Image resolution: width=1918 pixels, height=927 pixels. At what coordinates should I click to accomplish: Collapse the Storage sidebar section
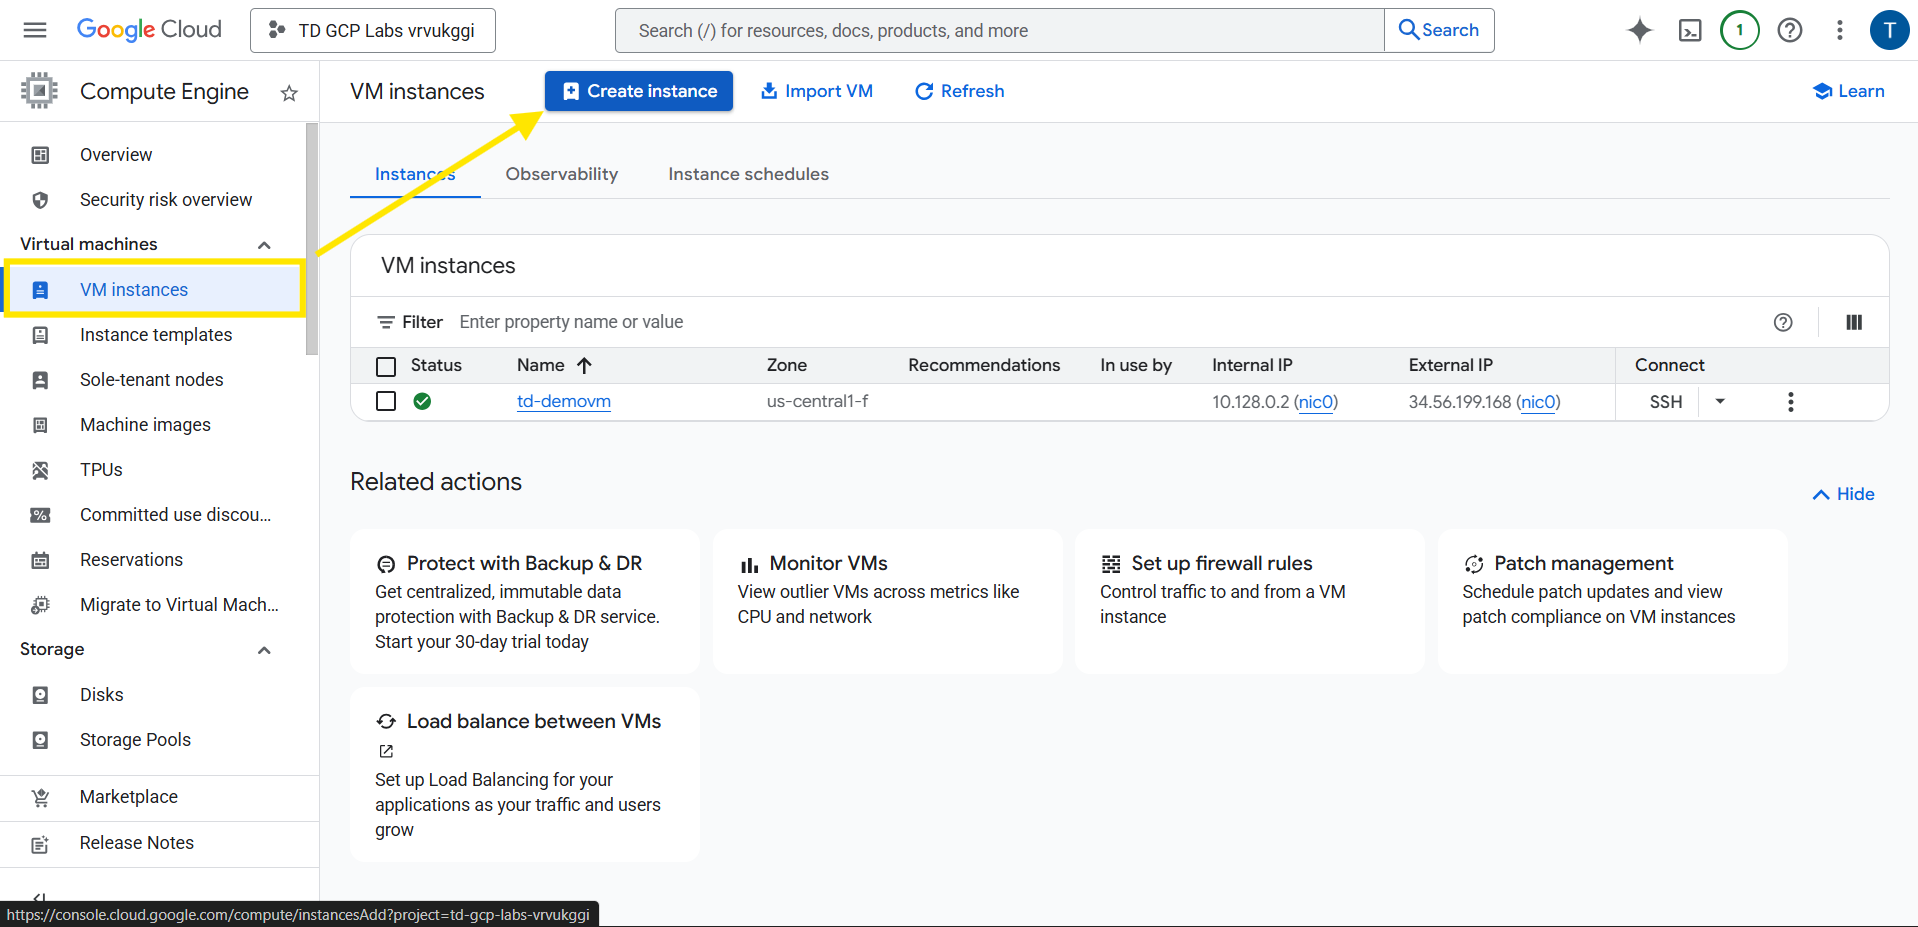[264, 650]
